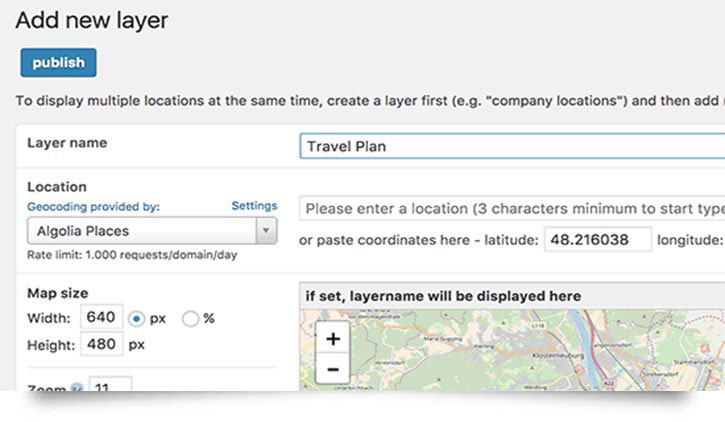Screen dimensions: 725x422
Task: Click the location search field
Action: pos(512,208)
